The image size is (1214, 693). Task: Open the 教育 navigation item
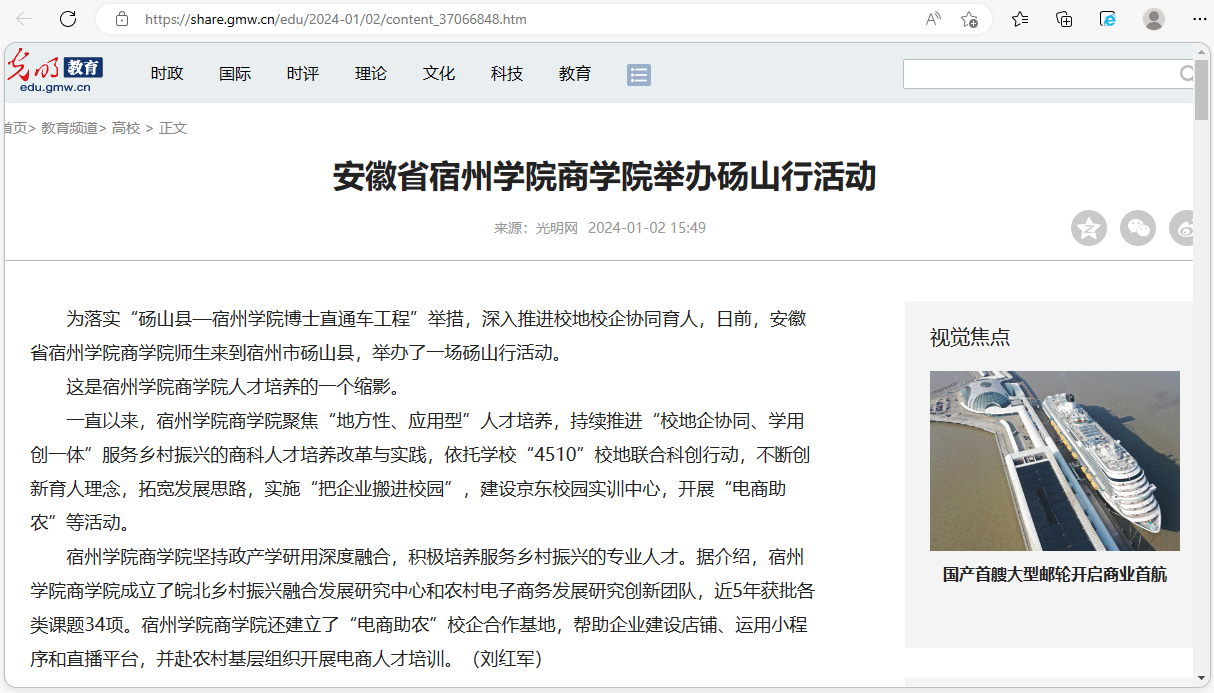(x=575, y=73)
